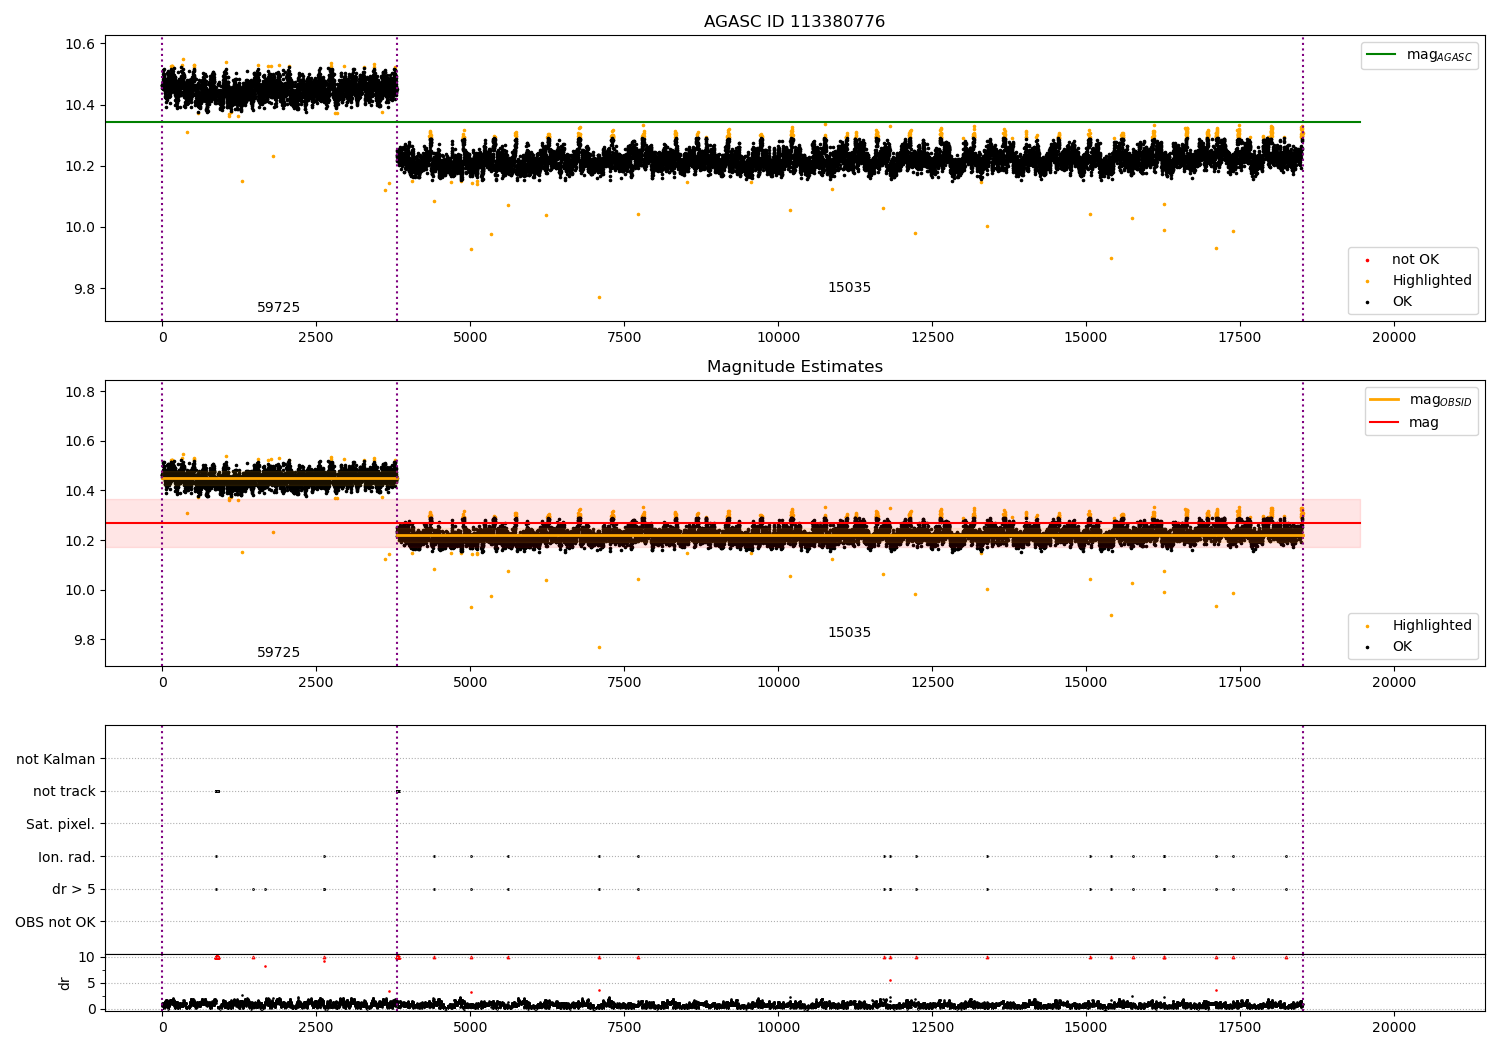Click "12500" x tick under Magnitude Estimates plot
Viewport: 1500px width, 1050px height.
coord(932,683)
